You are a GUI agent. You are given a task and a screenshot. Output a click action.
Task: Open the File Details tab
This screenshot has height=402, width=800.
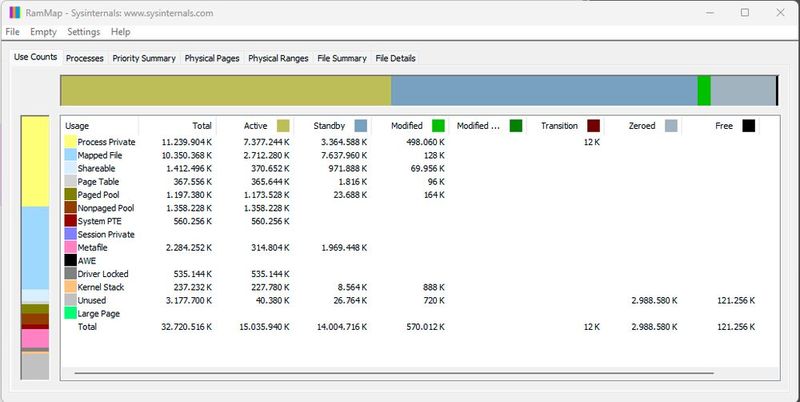[395, 58]
